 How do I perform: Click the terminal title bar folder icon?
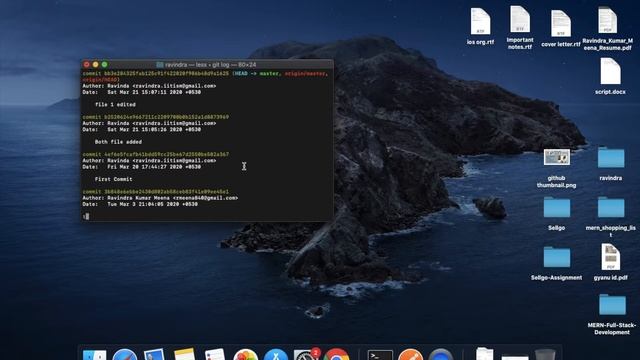pos(160,64)
